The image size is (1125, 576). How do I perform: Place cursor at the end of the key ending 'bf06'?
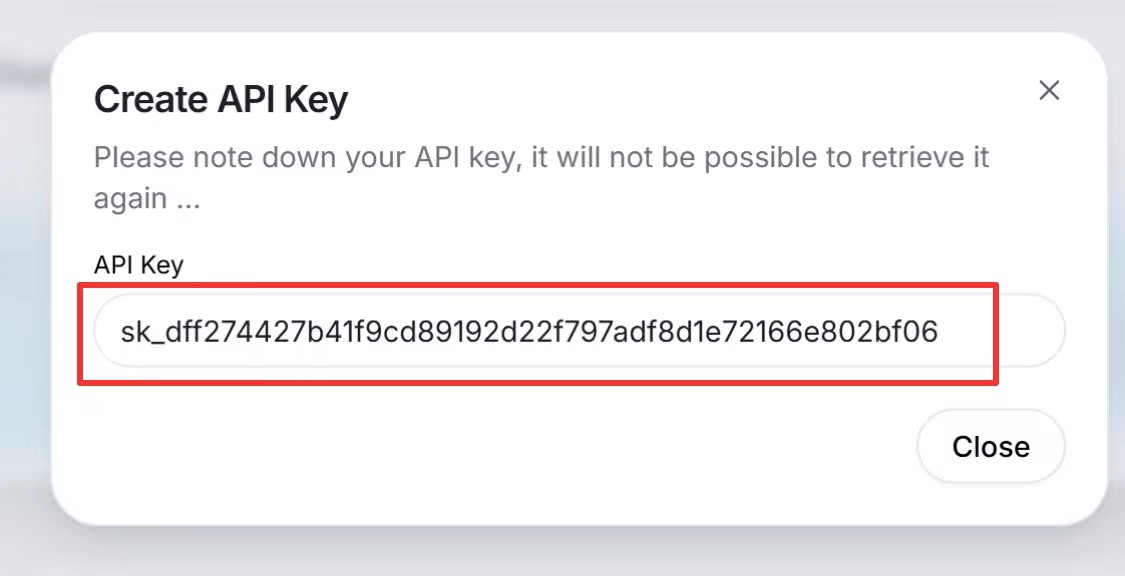pyautogui.click(x=940, y=331)
